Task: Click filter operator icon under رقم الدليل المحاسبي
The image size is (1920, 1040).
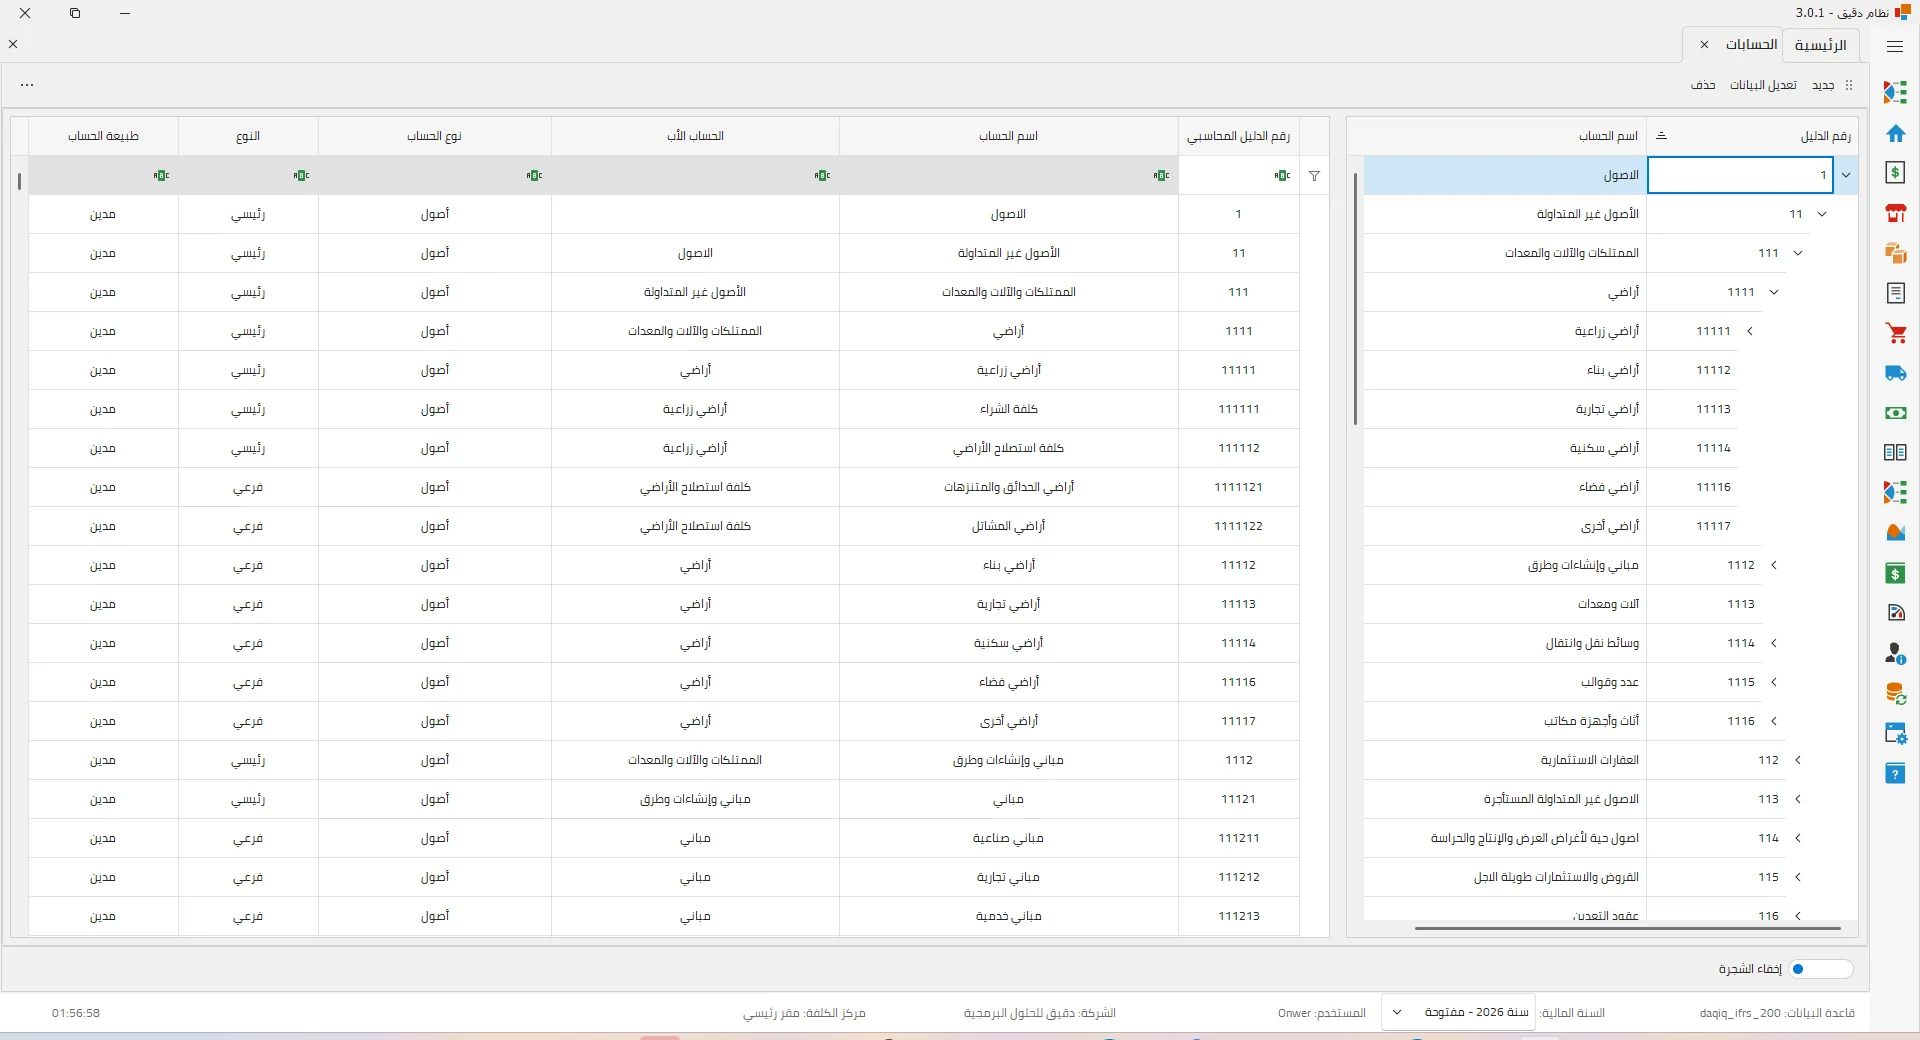Action: tap(1282, 176)
